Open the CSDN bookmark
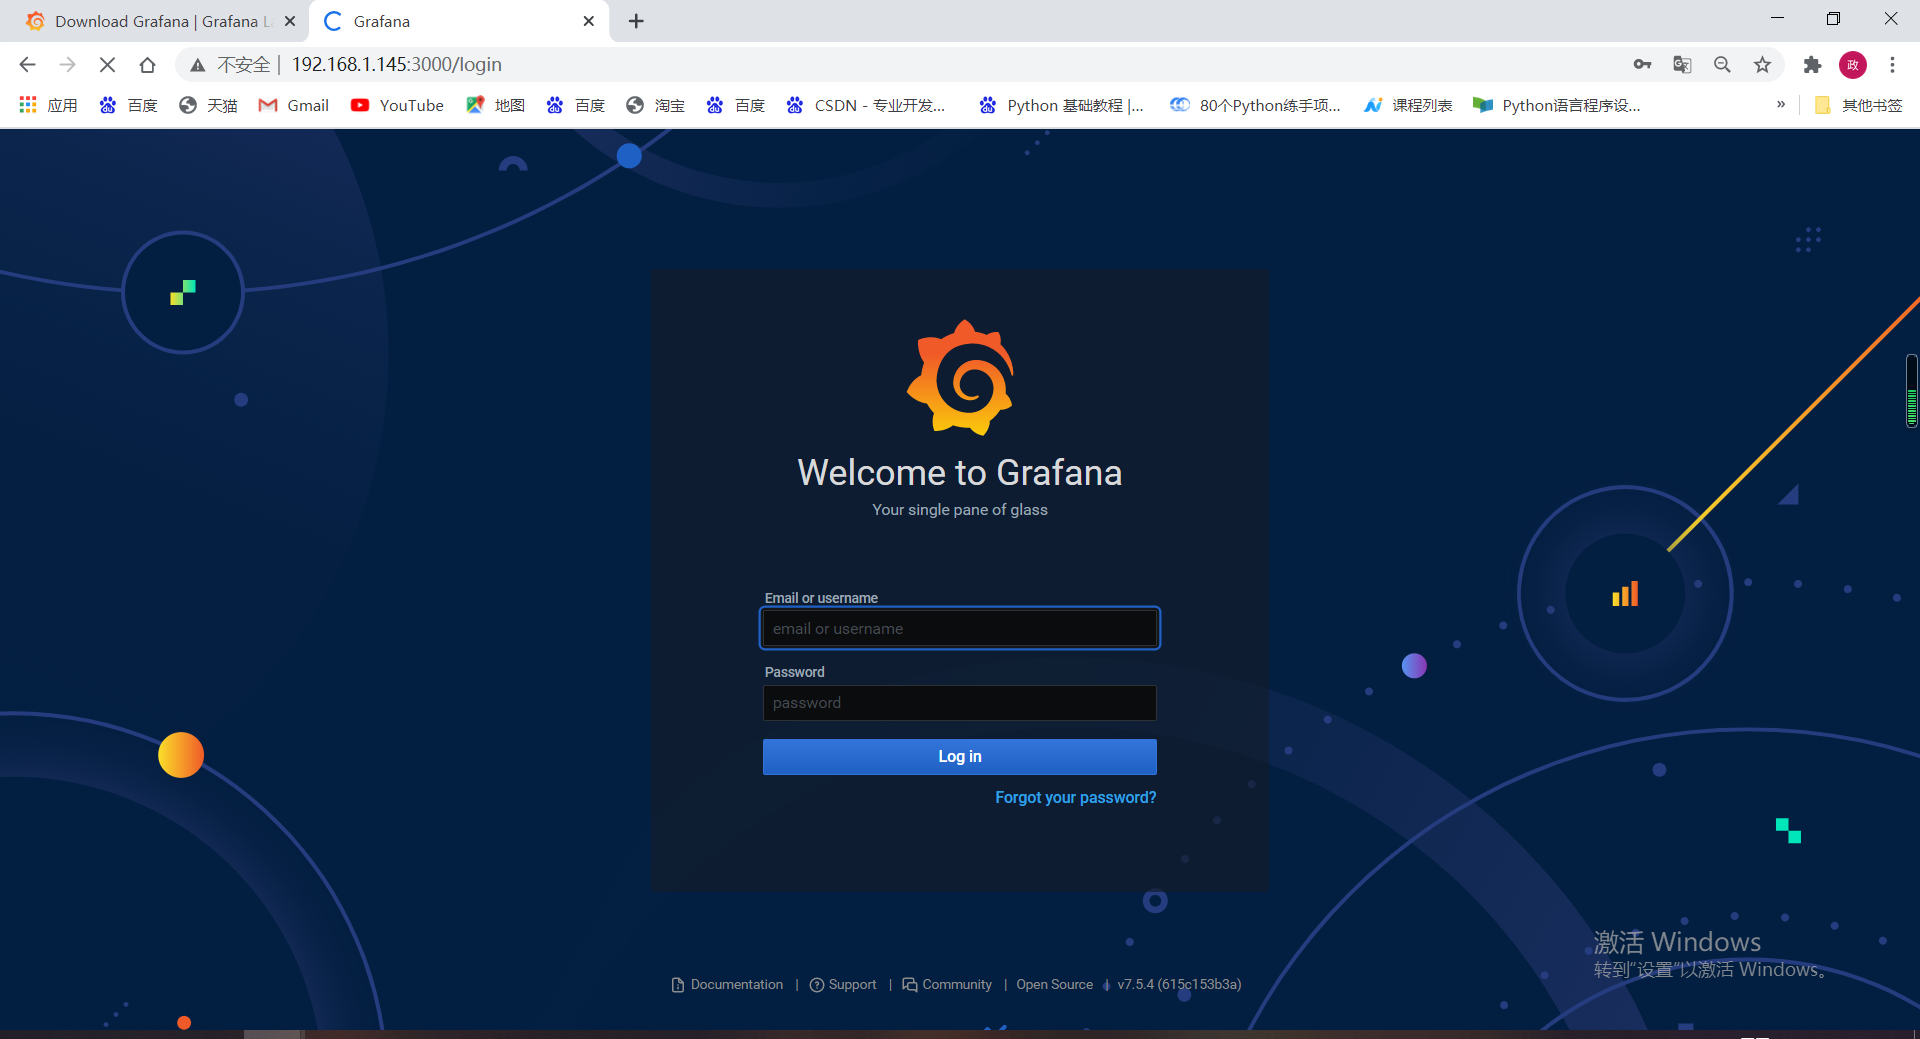The width and height of the screenshot is (1920, 1039). [866, 105]
